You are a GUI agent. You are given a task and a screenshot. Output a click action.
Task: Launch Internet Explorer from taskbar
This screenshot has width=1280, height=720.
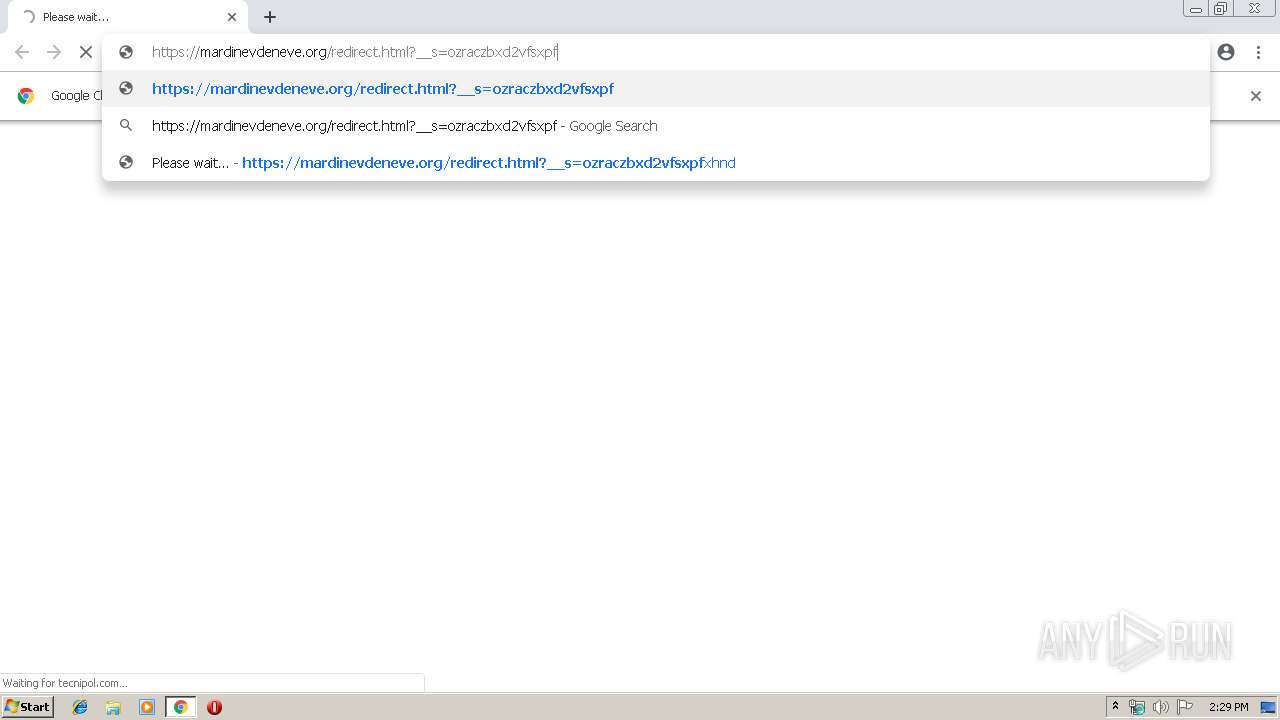click(80, 707)
